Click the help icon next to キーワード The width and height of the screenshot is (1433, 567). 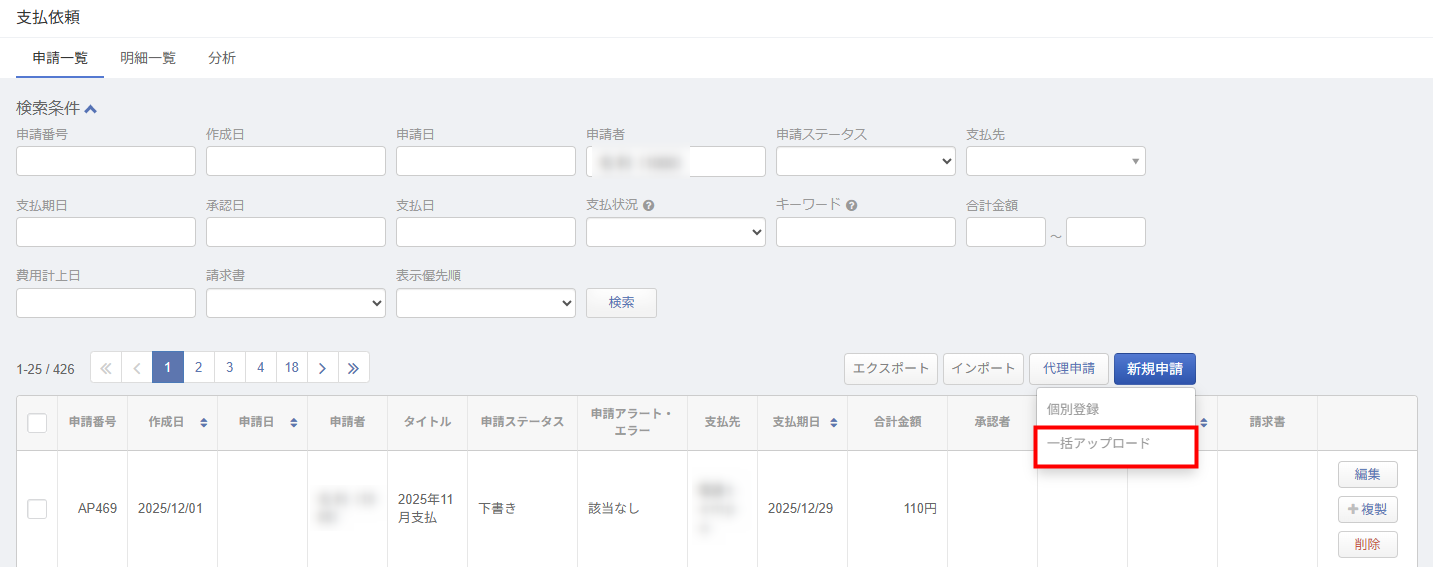point(851,206)
